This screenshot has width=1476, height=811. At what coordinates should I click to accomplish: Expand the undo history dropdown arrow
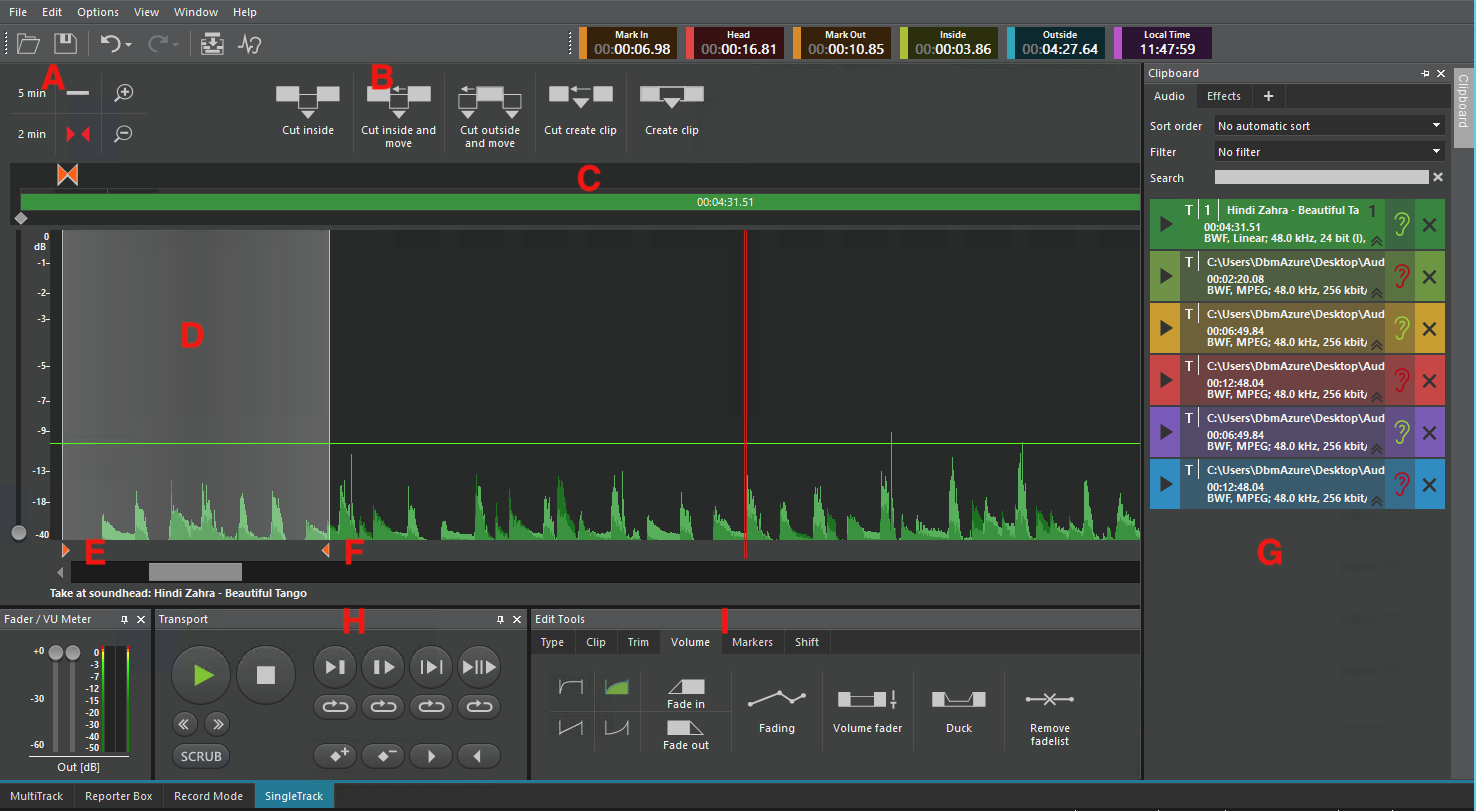(129, 45)
